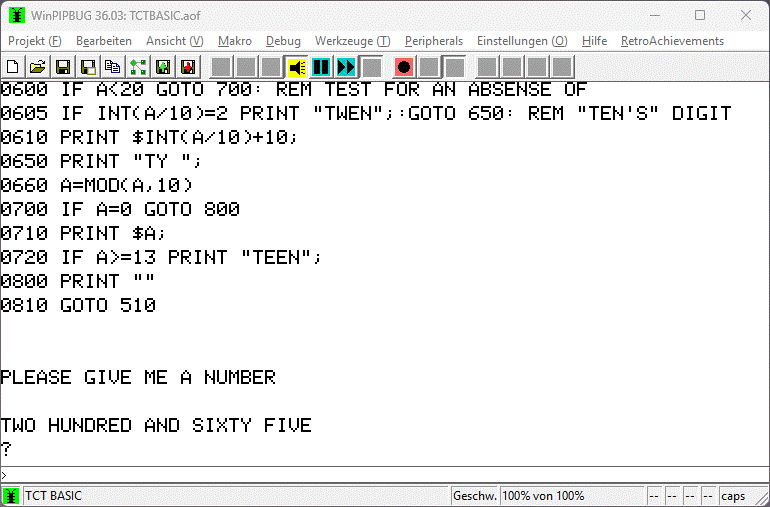The image size is (770, 507).
Task: Click the red-framed snapshot icon
Action: 188,67
